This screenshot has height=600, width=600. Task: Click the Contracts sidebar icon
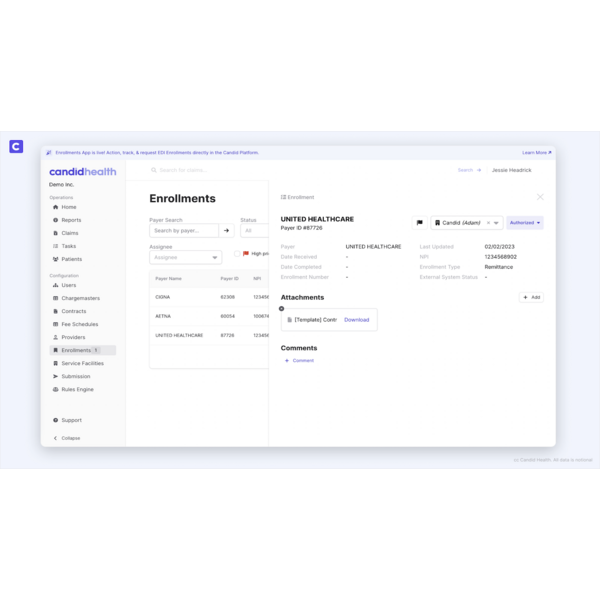click(x=55, y=311)
